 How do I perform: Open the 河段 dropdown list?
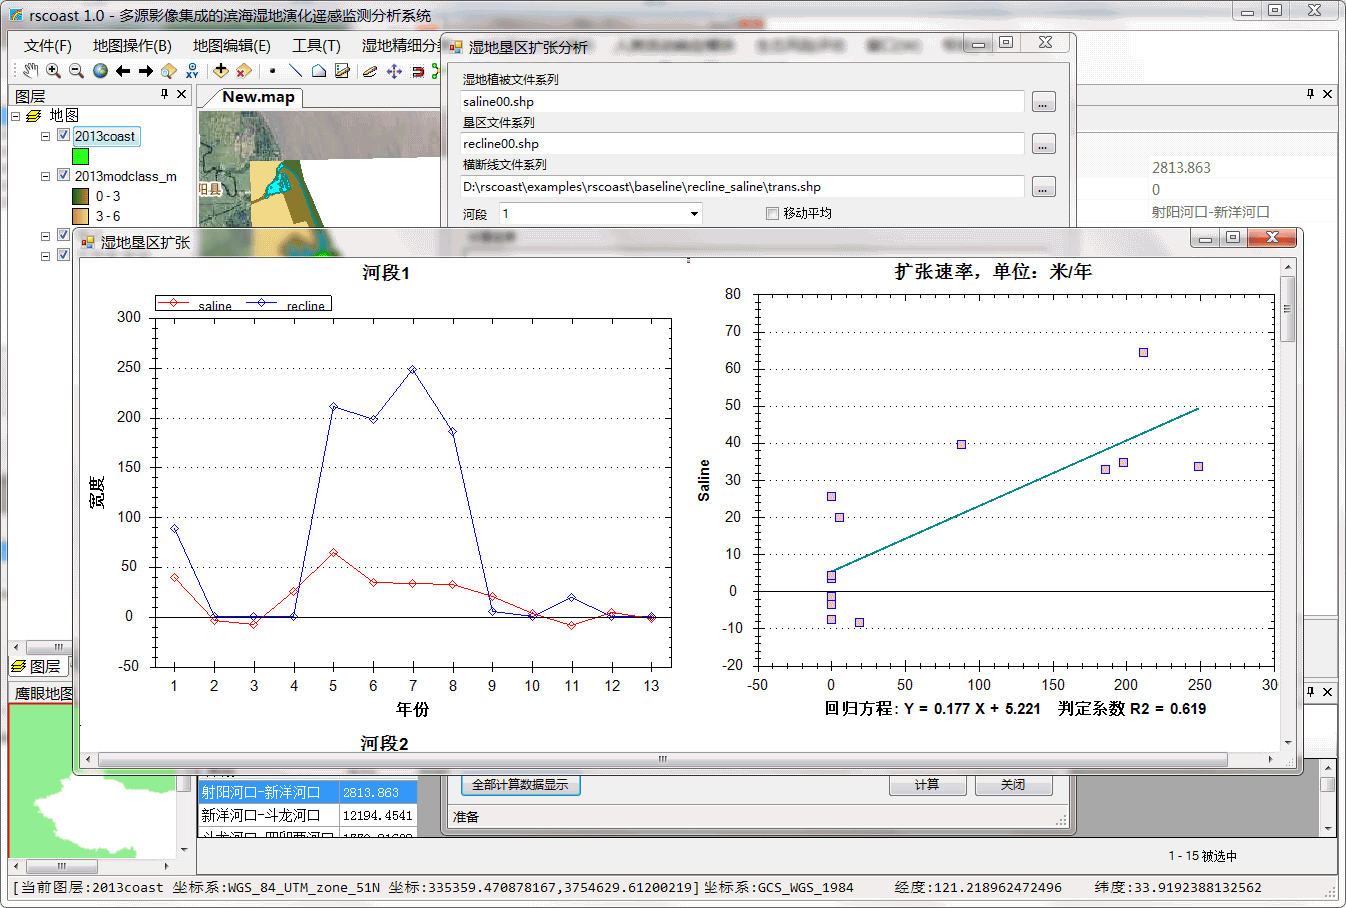694,214
